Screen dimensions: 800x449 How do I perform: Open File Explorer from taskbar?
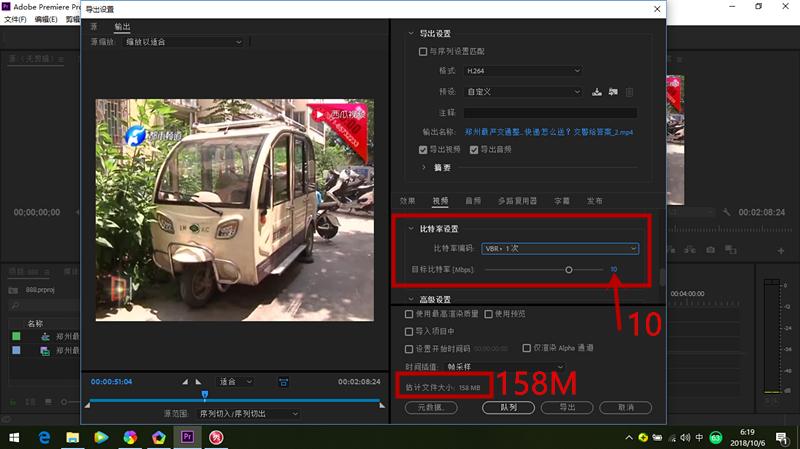coord(73,437)
